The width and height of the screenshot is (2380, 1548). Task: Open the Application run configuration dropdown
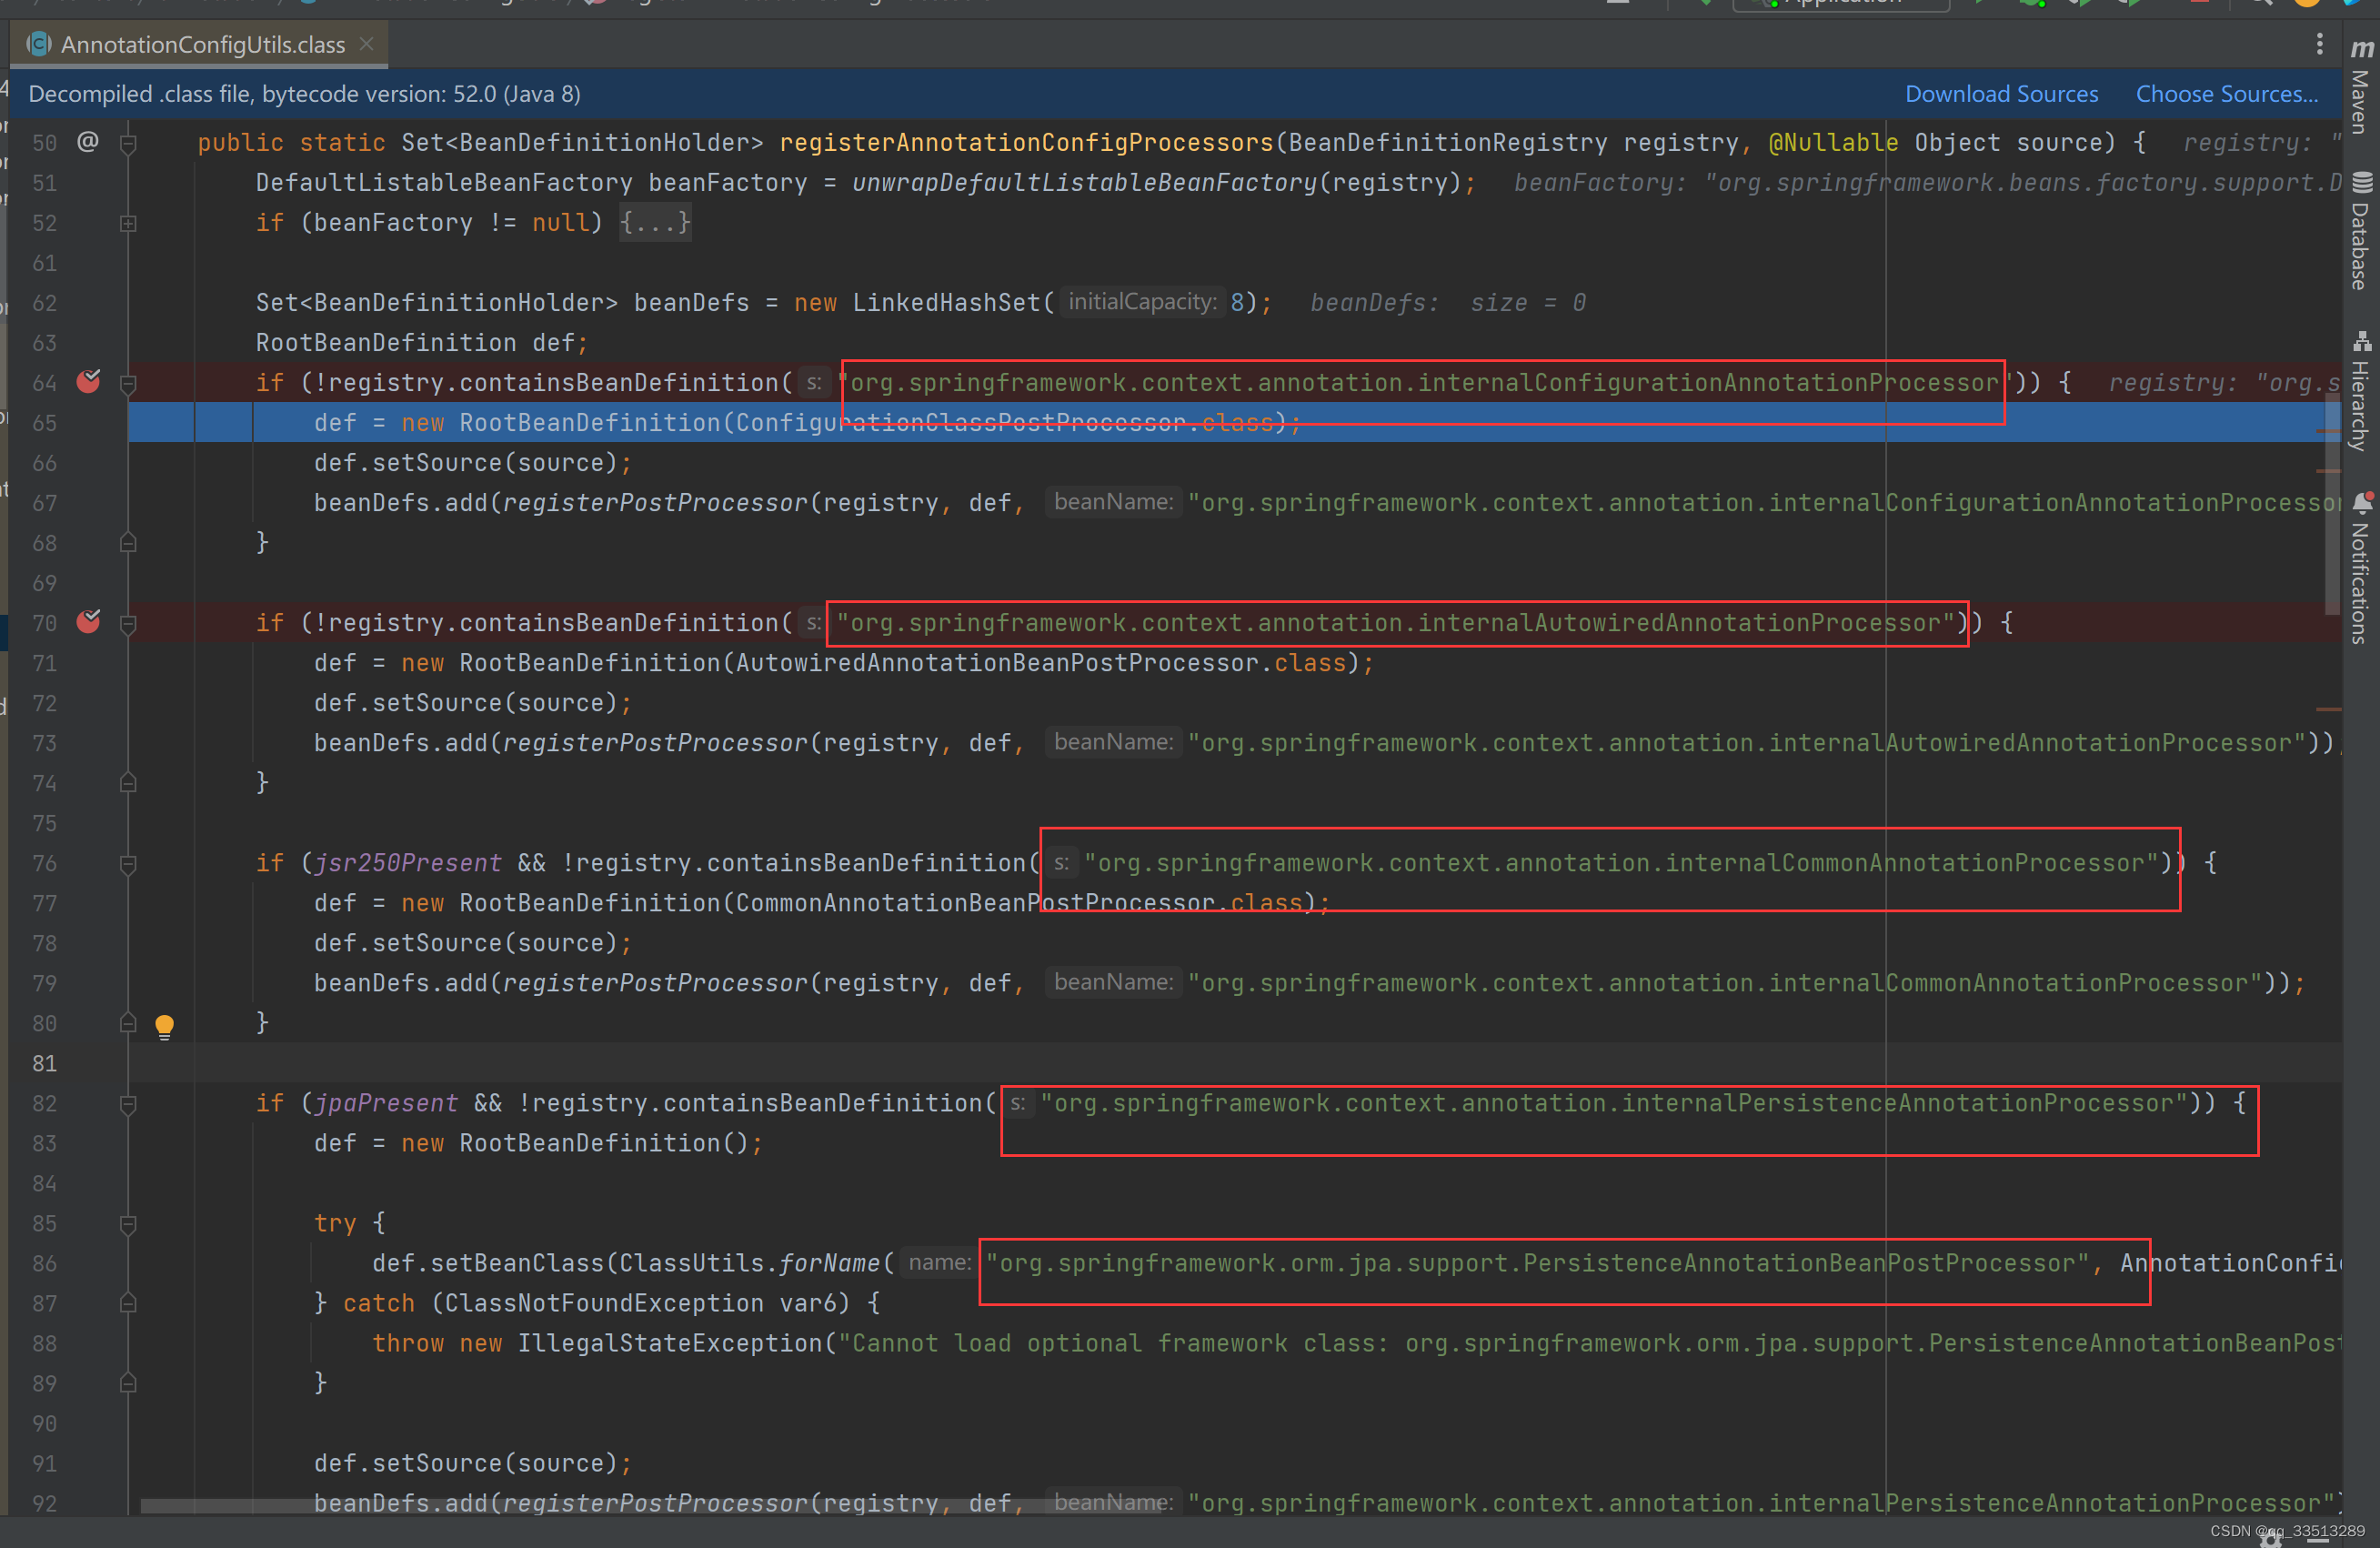(1840, 5)
